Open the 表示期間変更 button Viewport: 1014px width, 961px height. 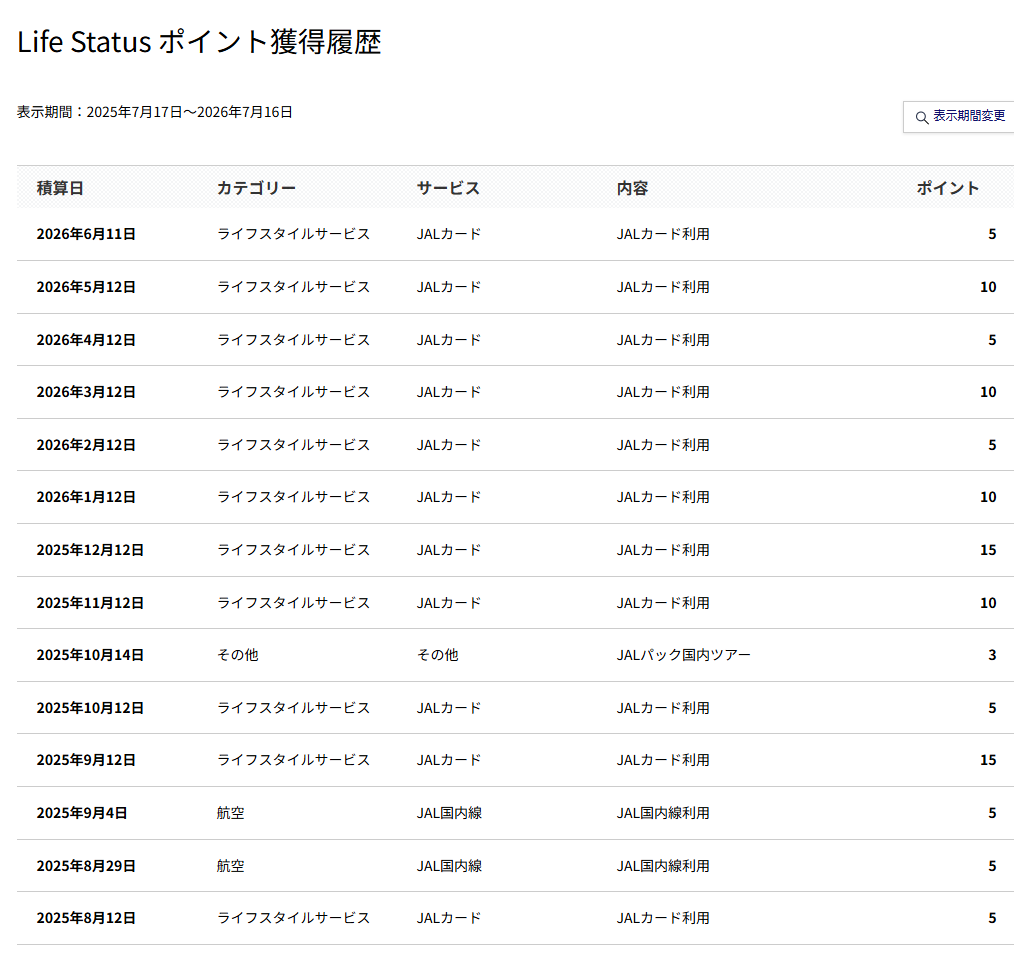click(959, 117)
